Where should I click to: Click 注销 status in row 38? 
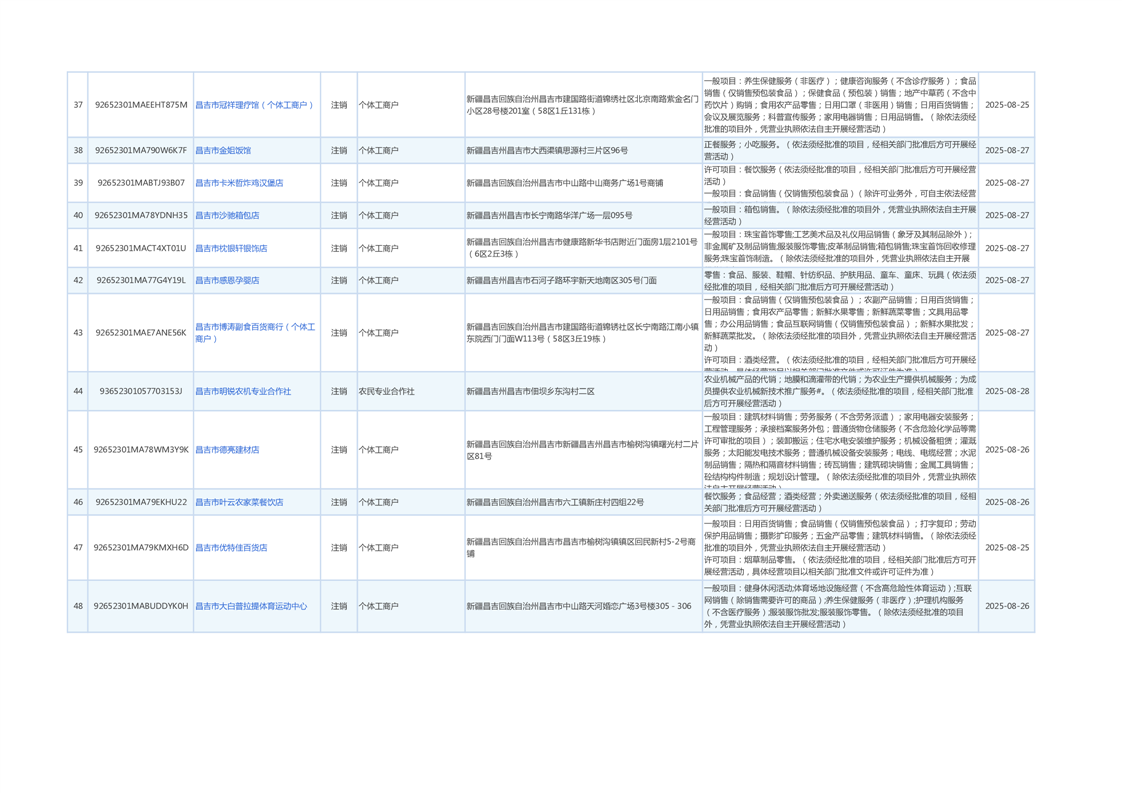pyautogui.click(x=338, y=151)
